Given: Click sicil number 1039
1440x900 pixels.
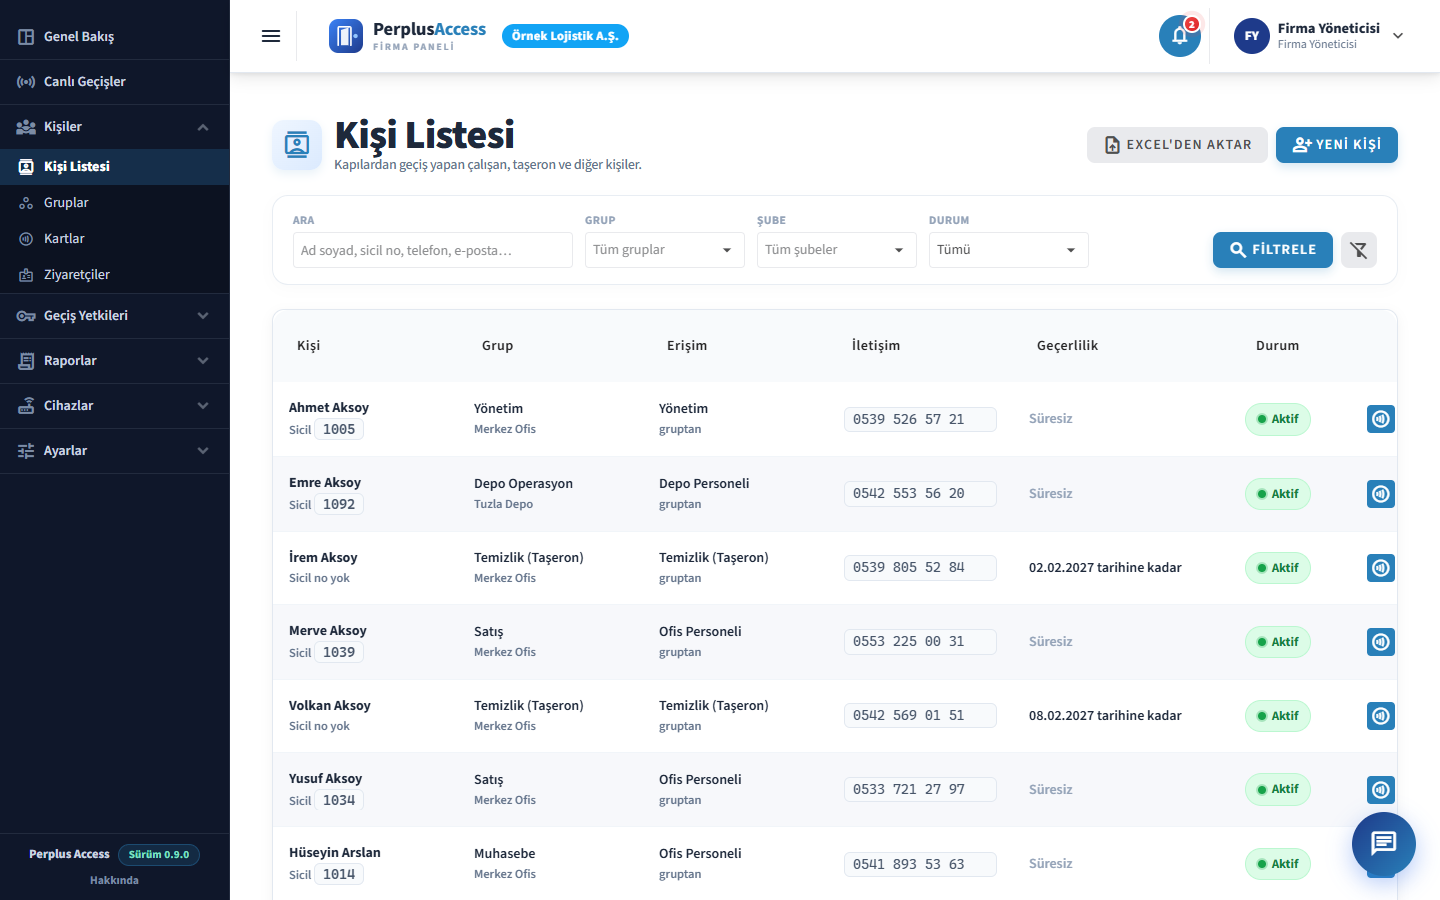Looking at the screenshot, I should 339,653.
